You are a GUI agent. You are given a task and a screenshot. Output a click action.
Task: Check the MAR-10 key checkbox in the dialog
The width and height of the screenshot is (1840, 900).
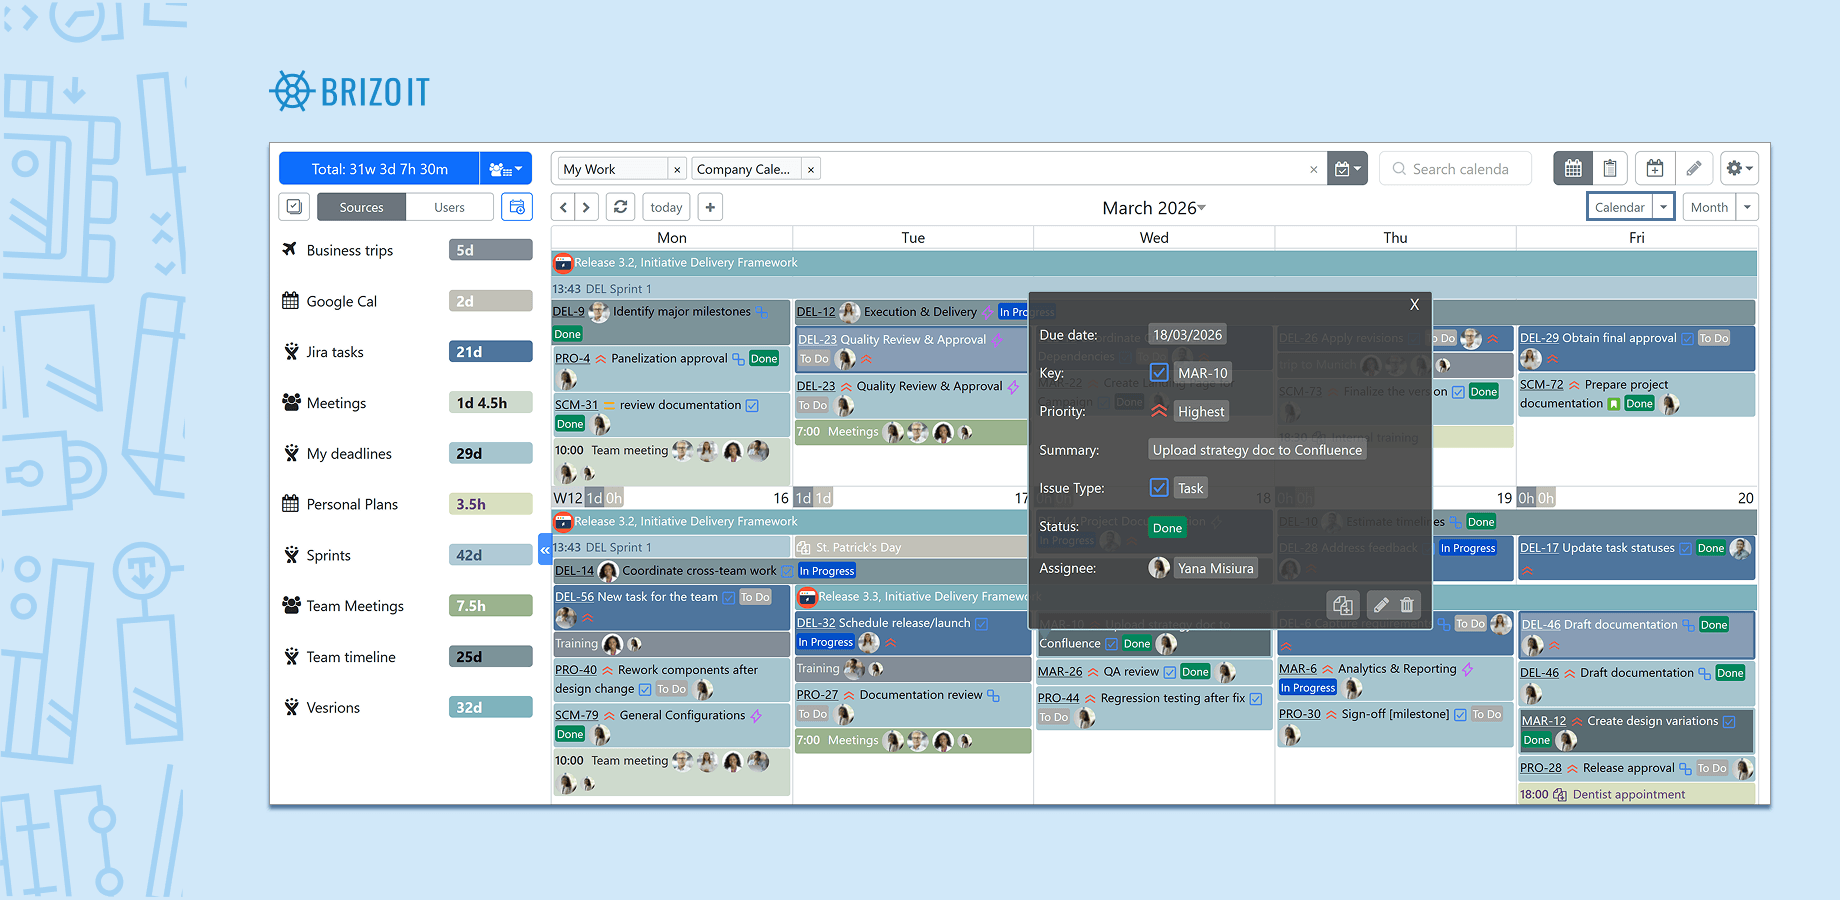coord(1159,372)
